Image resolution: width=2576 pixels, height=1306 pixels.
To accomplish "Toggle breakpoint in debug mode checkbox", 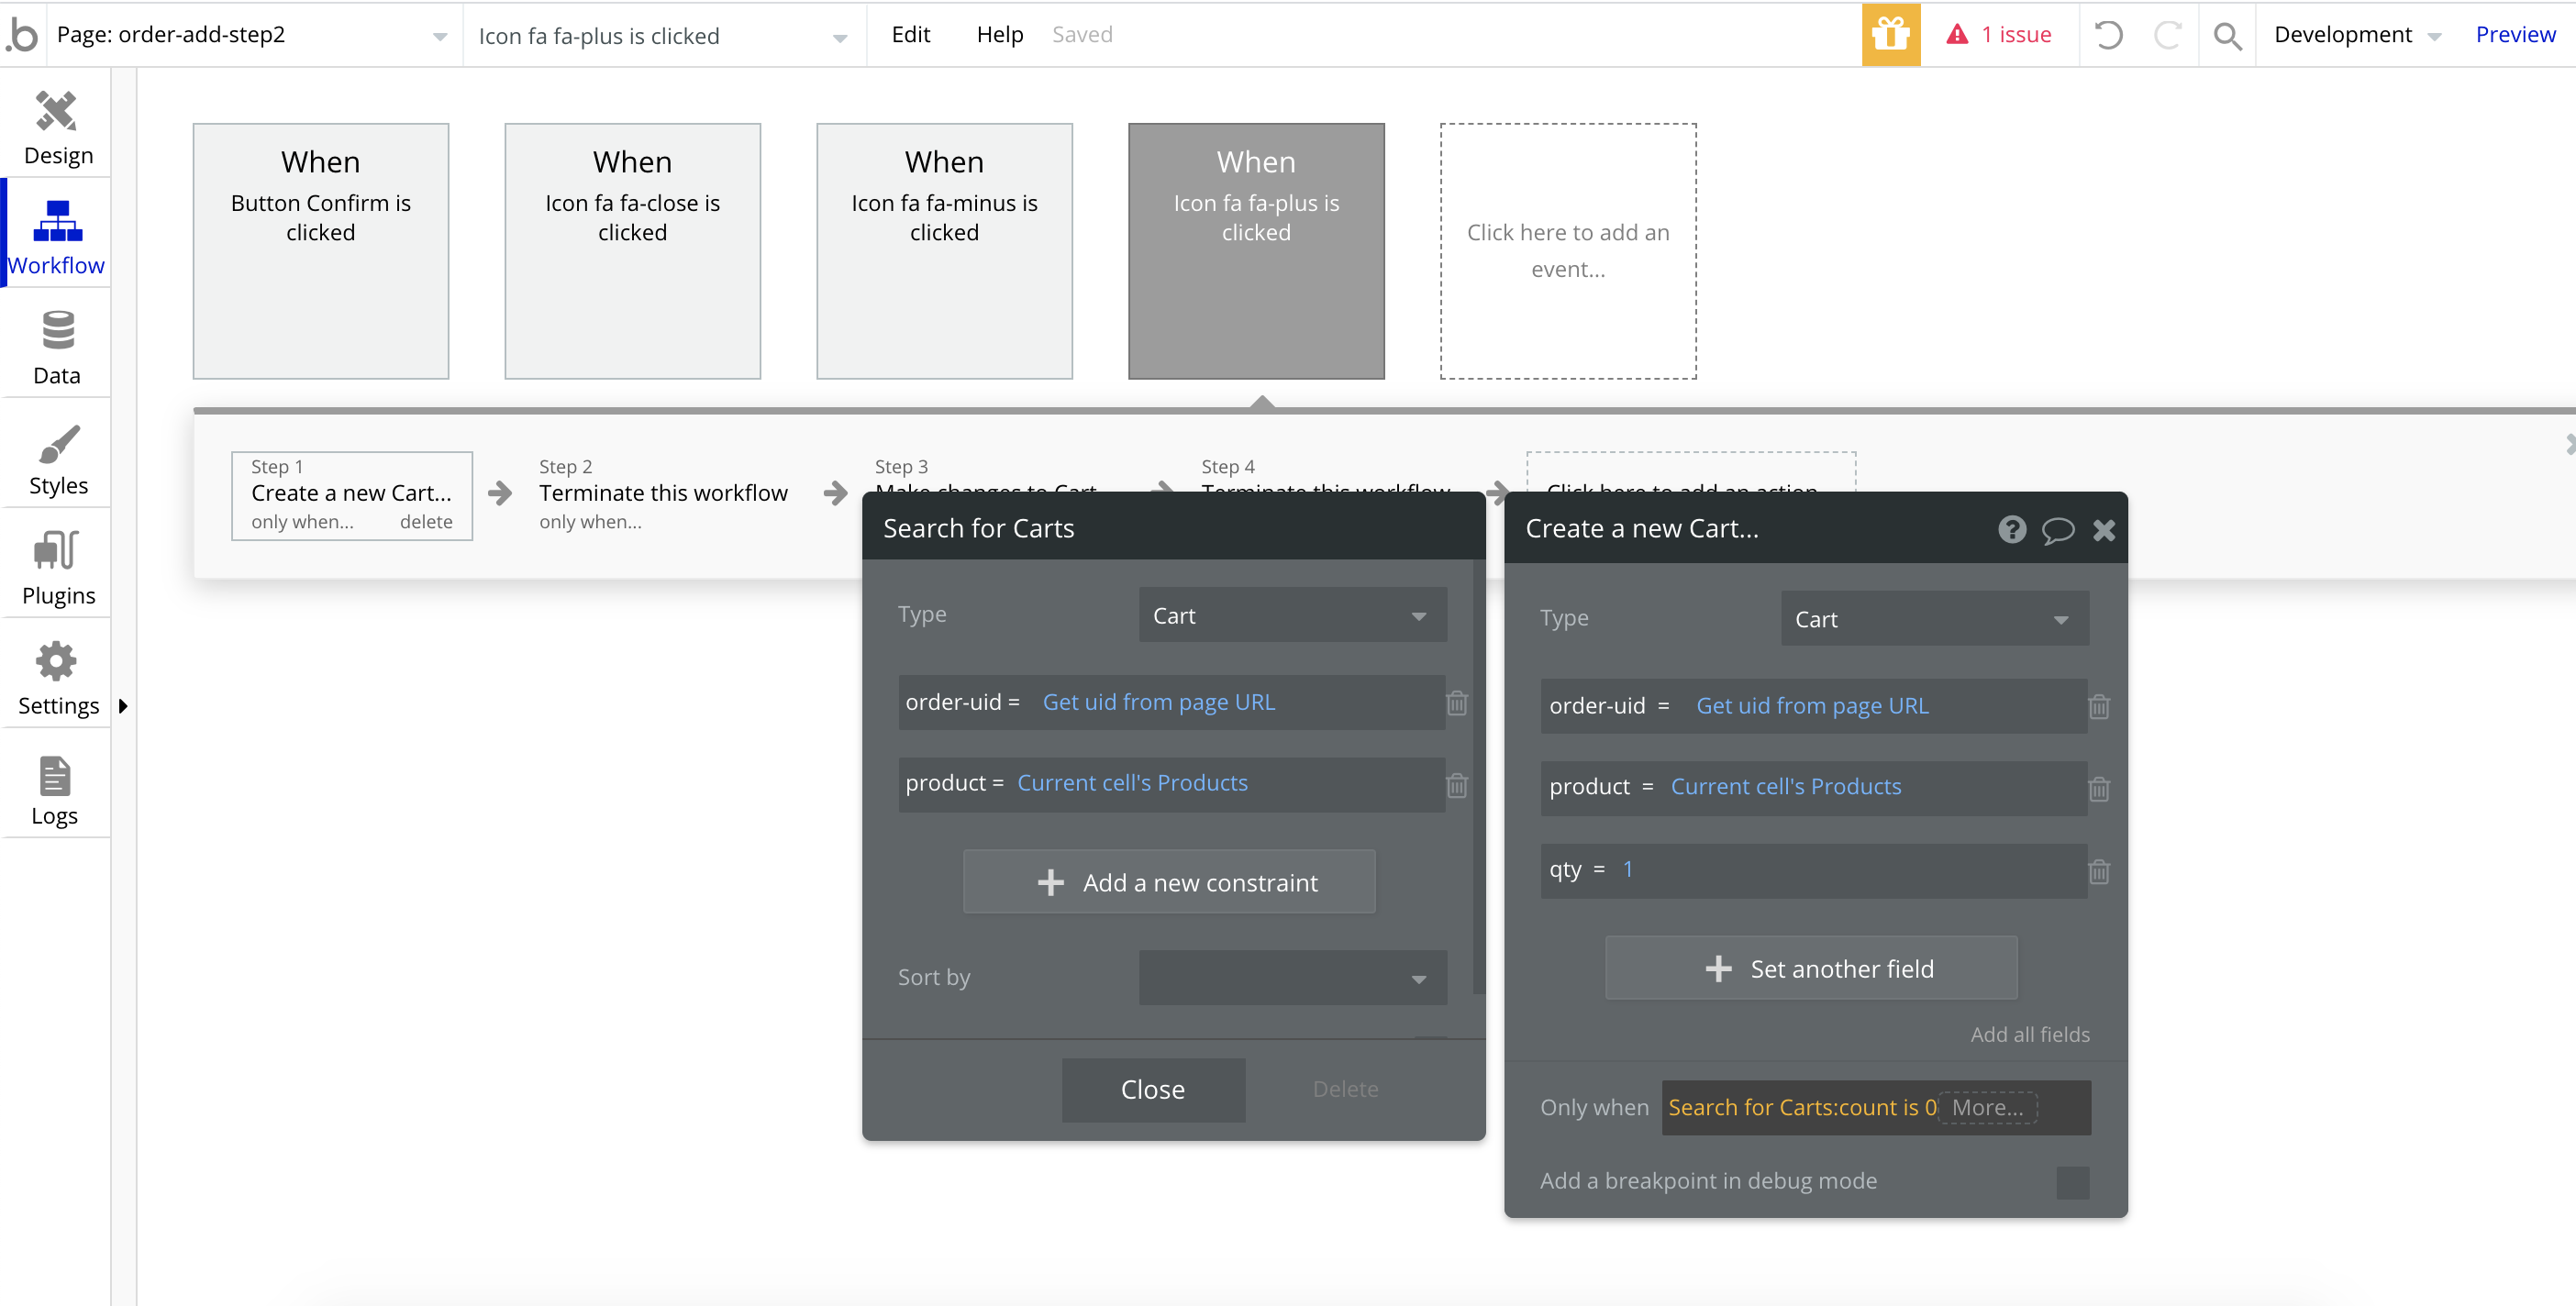I will 2072,1182.
